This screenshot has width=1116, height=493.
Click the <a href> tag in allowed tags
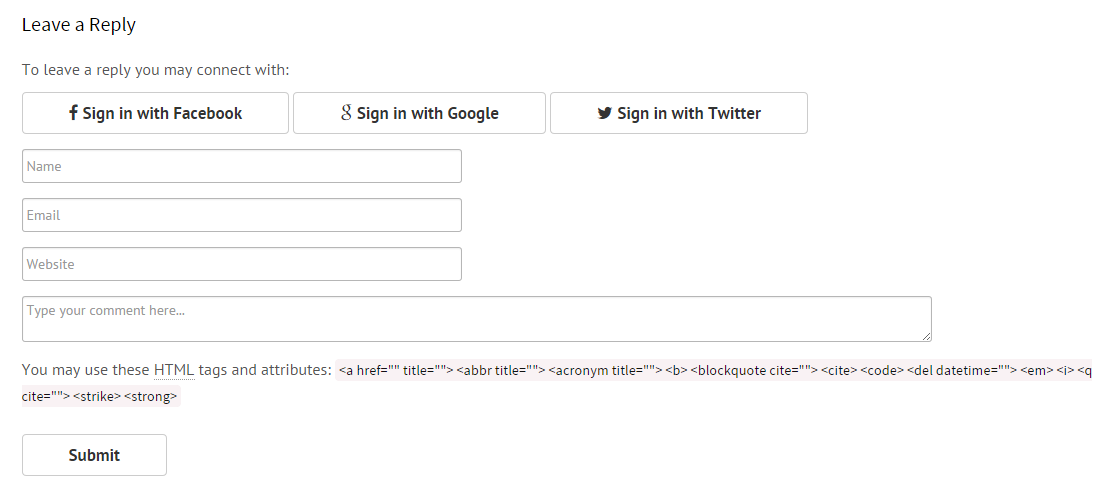tap(396, 371)
